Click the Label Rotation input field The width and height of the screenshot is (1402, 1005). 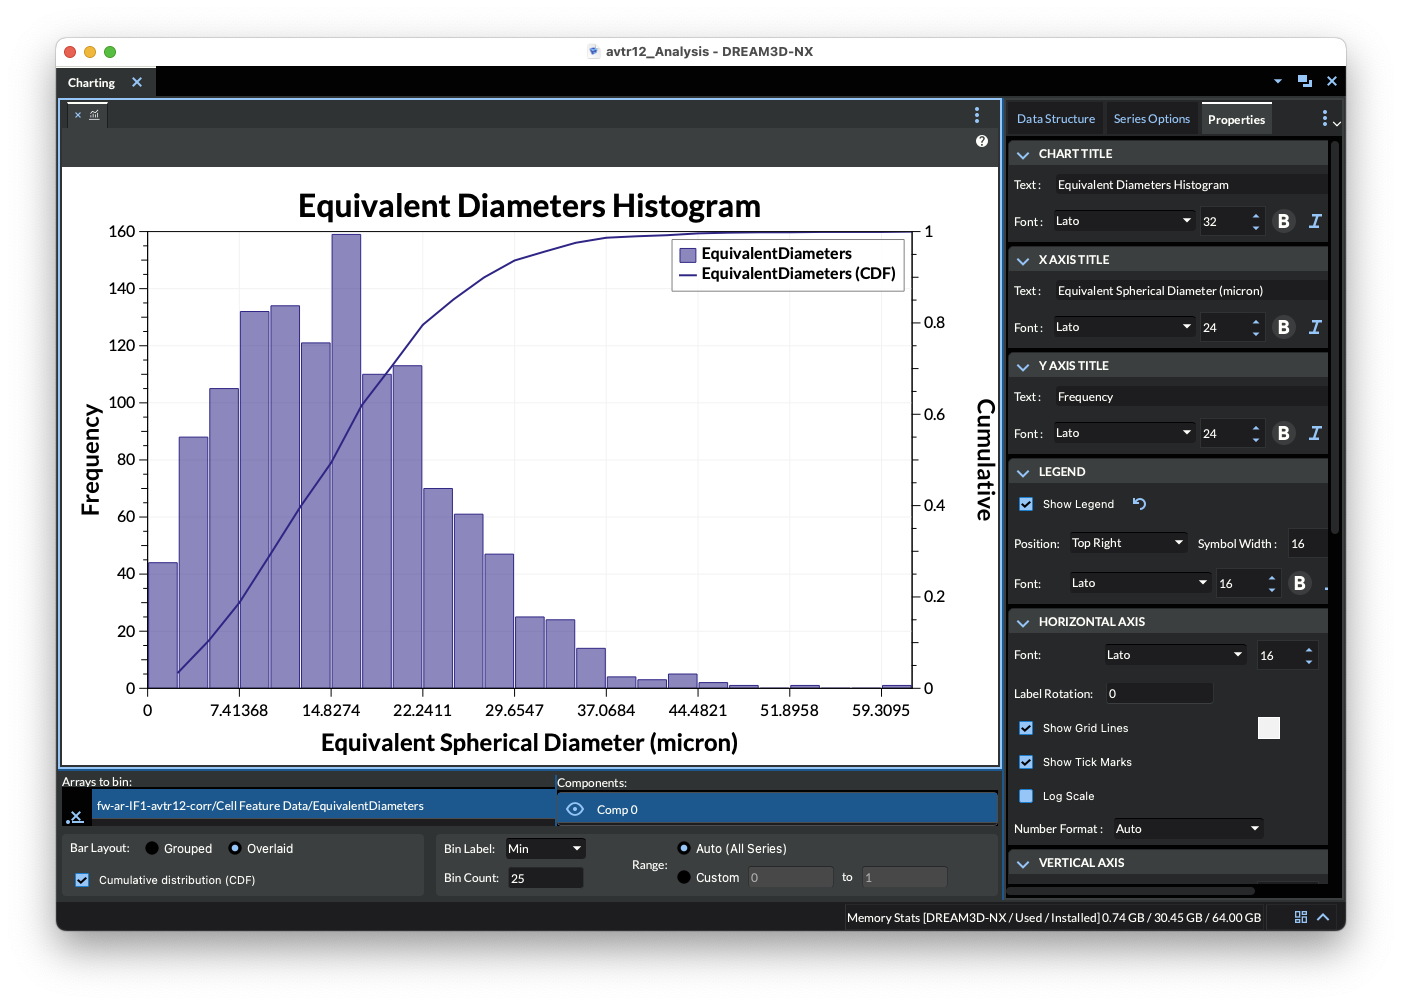[1158, 693]
